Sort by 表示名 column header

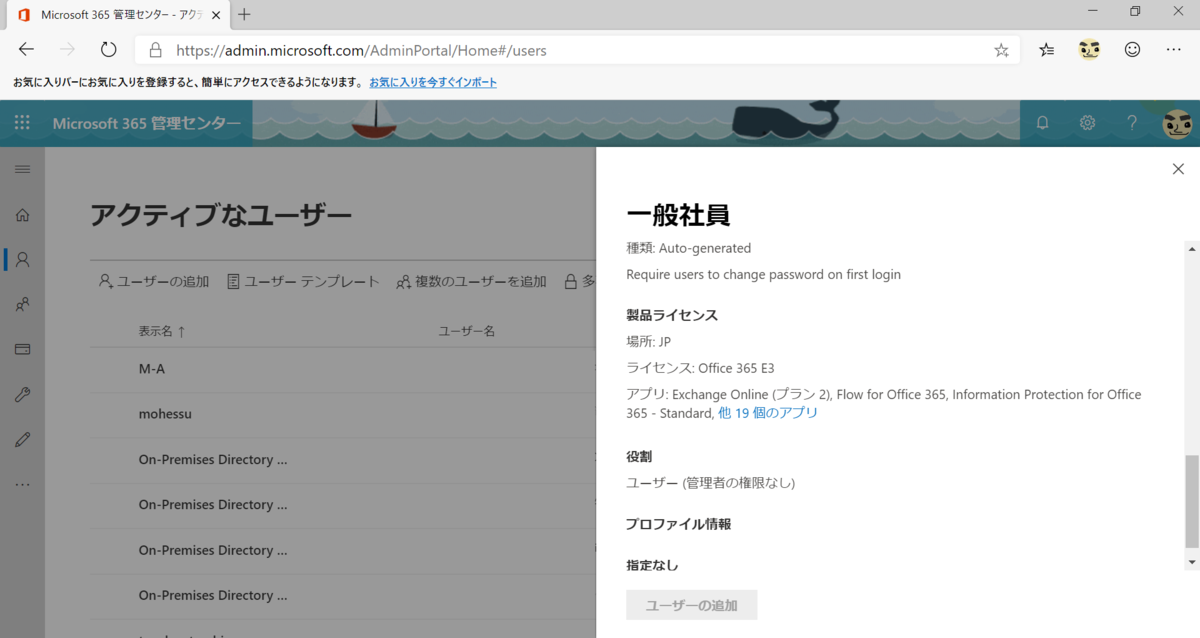[162, 330]
